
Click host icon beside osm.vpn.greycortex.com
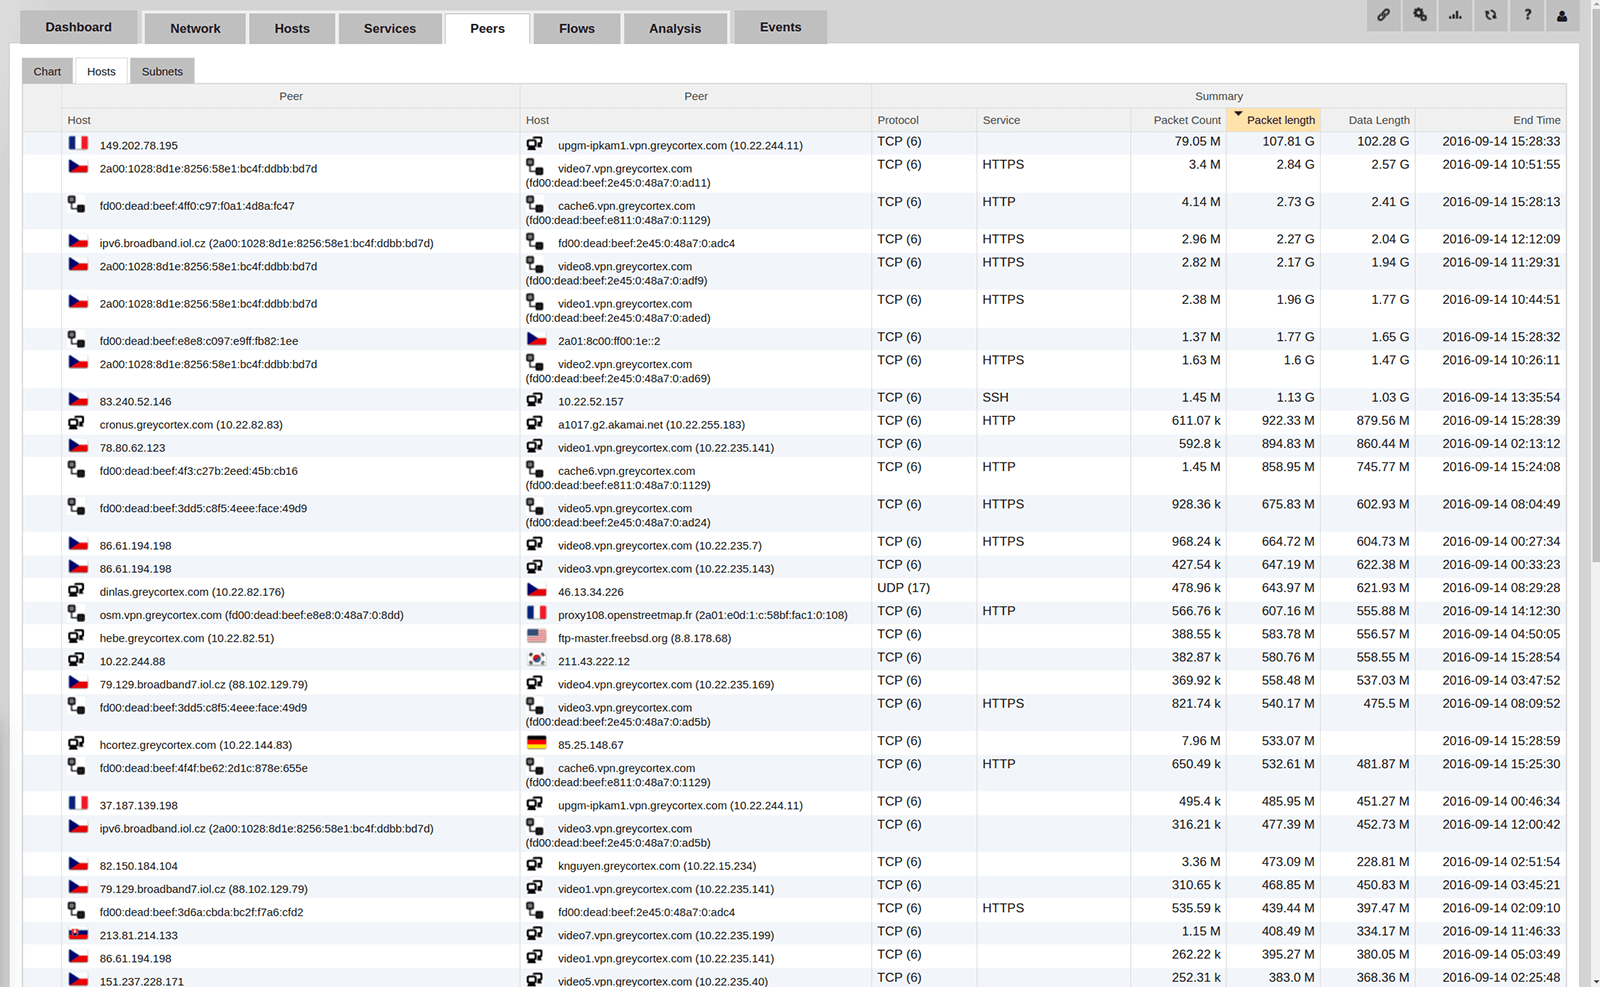pos(76,613)
